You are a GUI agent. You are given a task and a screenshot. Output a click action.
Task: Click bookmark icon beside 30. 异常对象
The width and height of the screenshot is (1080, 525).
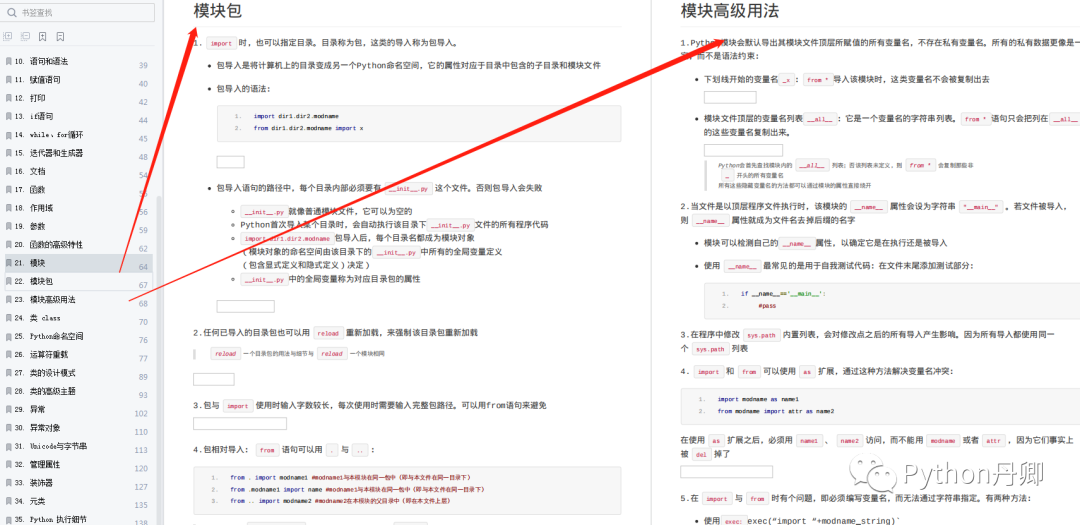(8, 428)
